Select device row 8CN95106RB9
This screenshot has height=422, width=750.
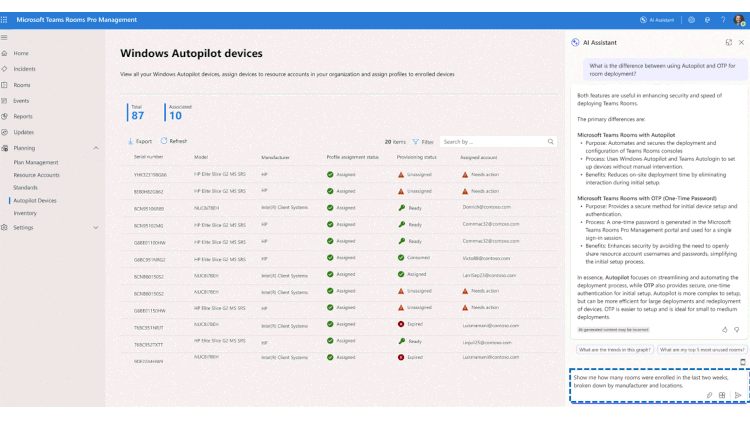click(339, 208)
